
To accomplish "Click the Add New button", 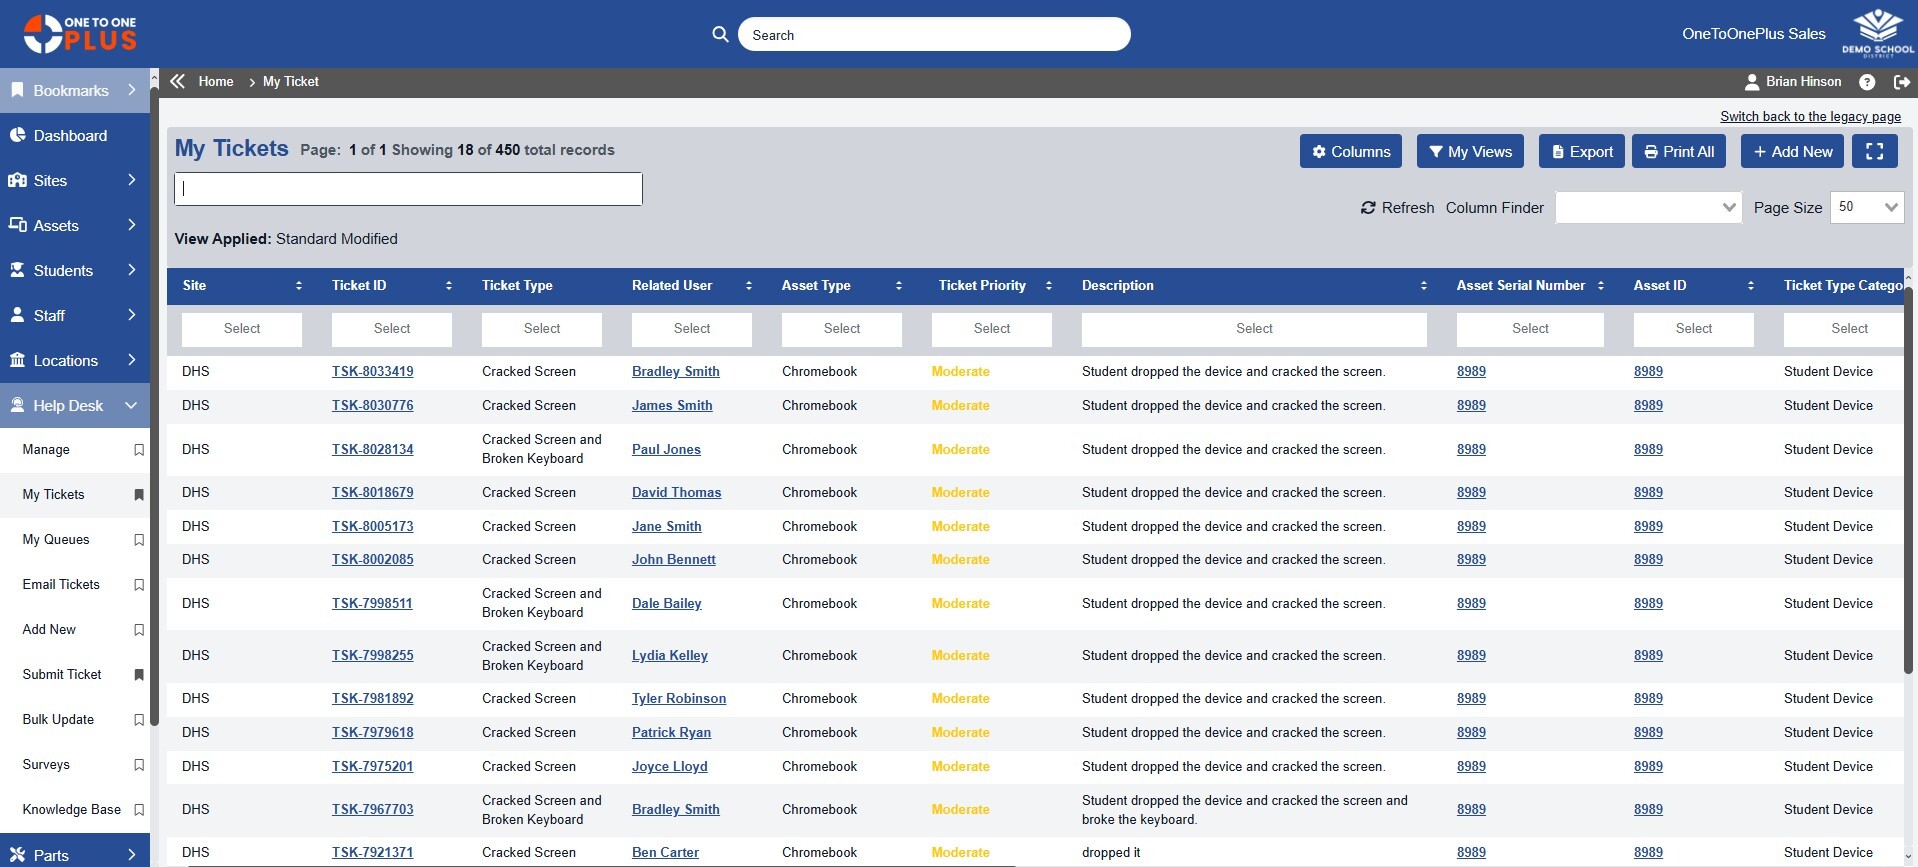I will pos(1792,151).
